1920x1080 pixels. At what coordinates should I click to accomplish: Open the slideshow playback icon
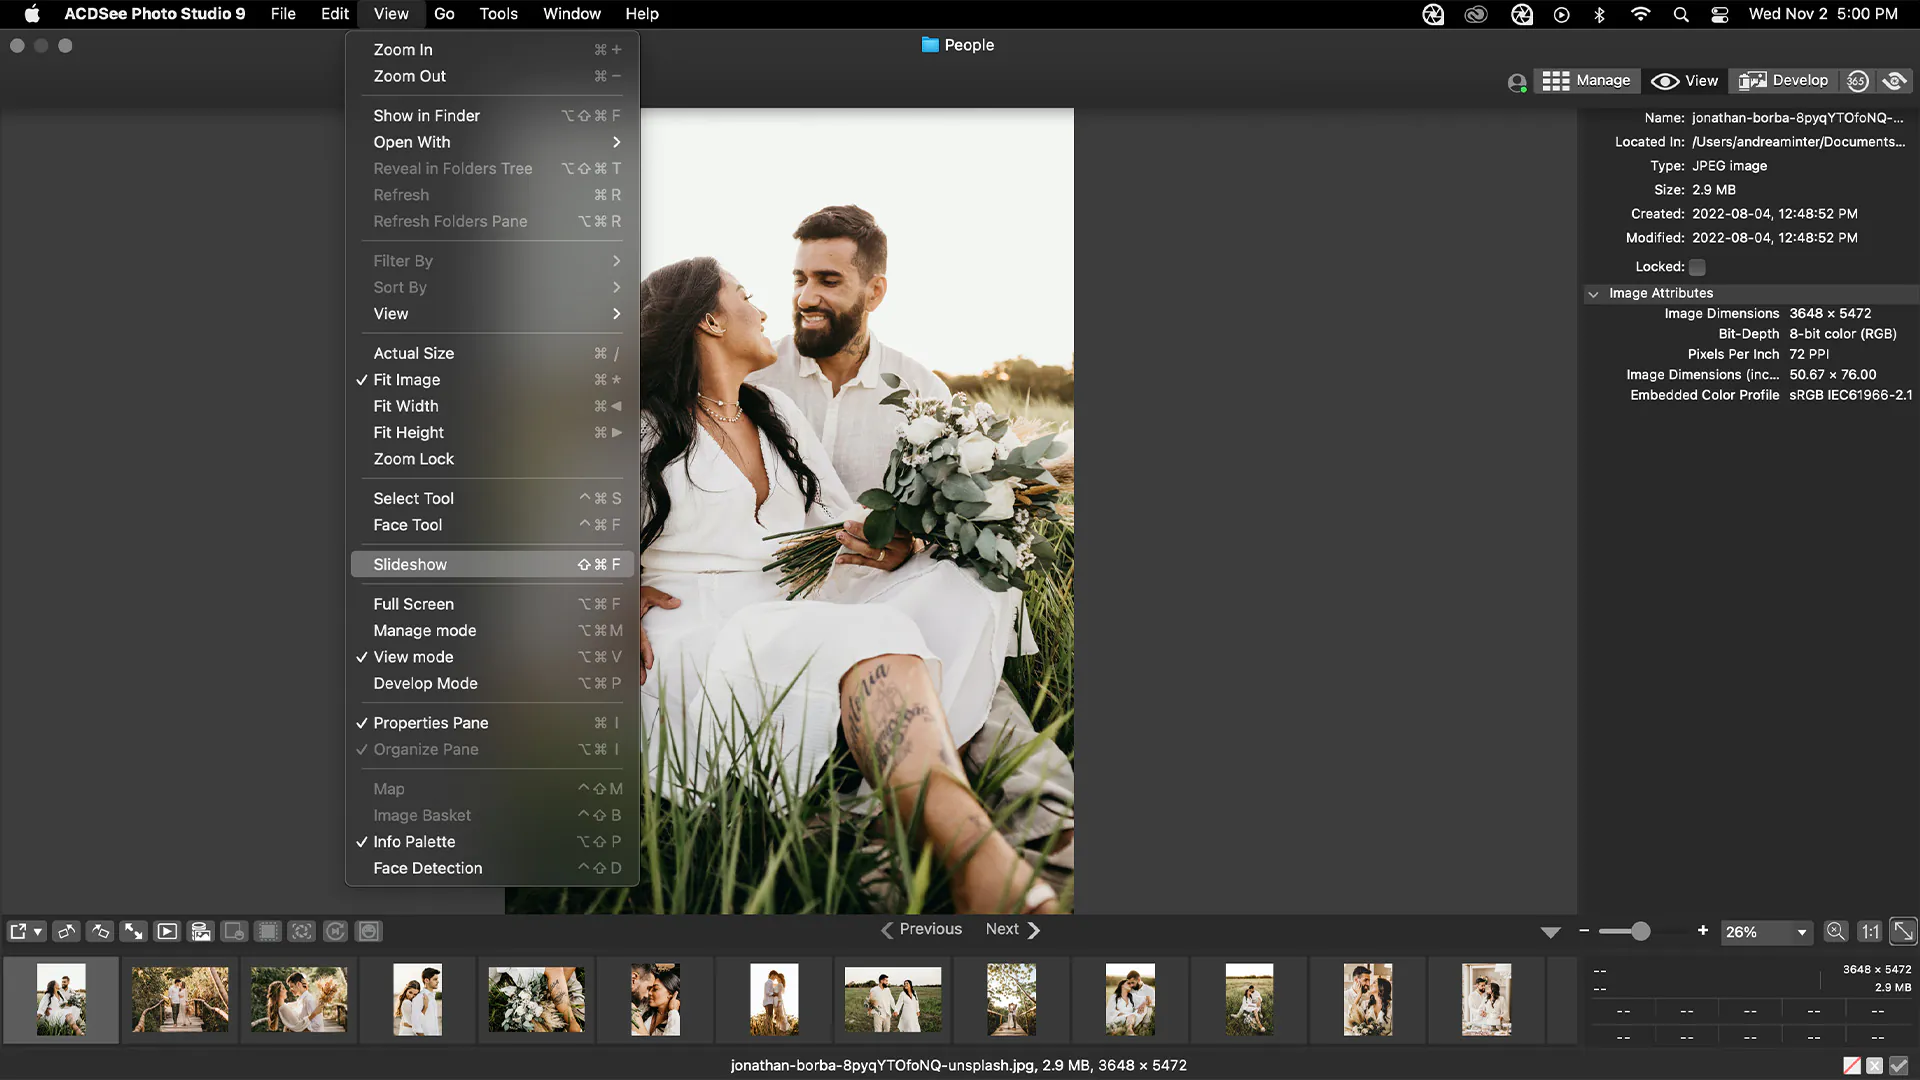tap(167, 931)
